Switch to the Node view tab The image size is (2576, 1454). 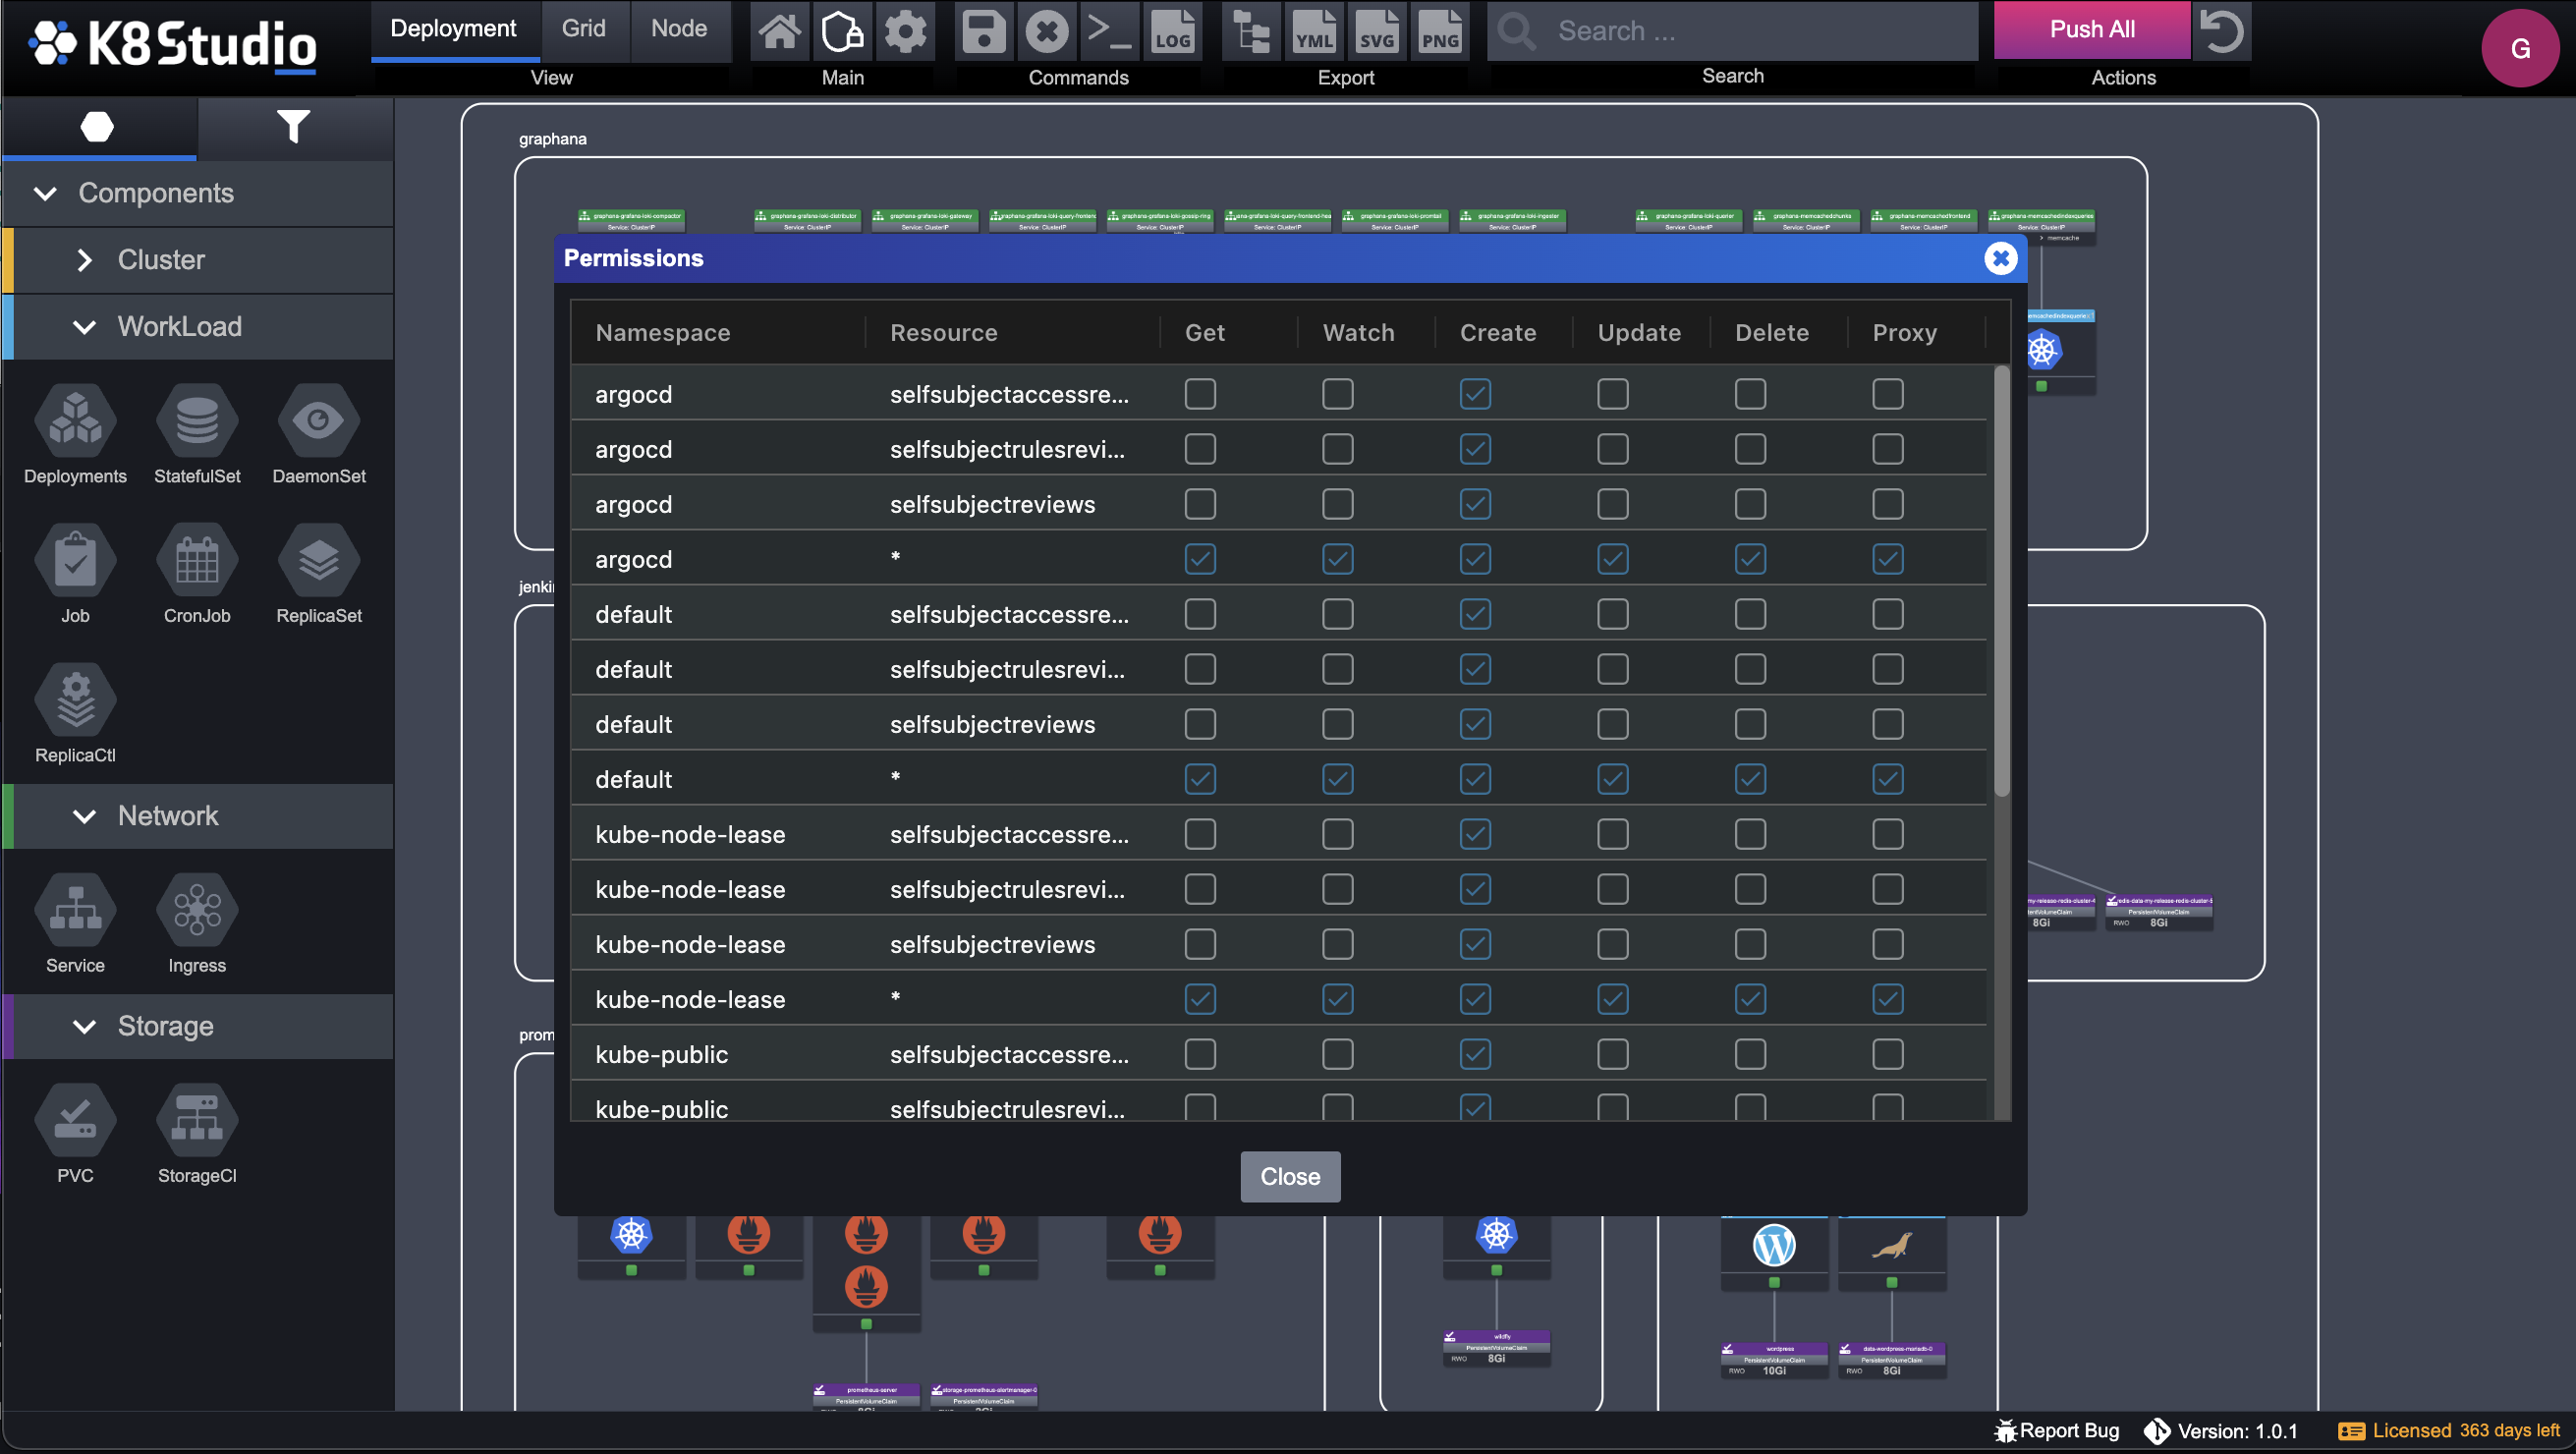click(679, 29)
